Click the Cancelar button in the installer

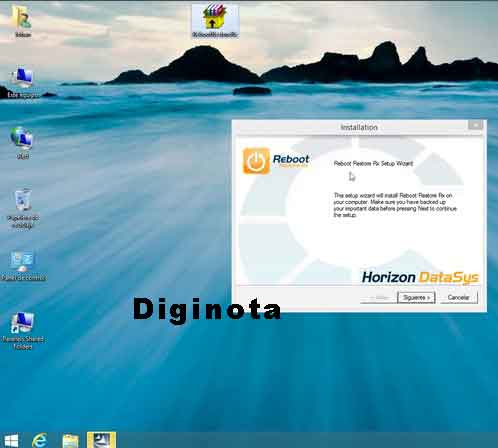tap(459, 297)
